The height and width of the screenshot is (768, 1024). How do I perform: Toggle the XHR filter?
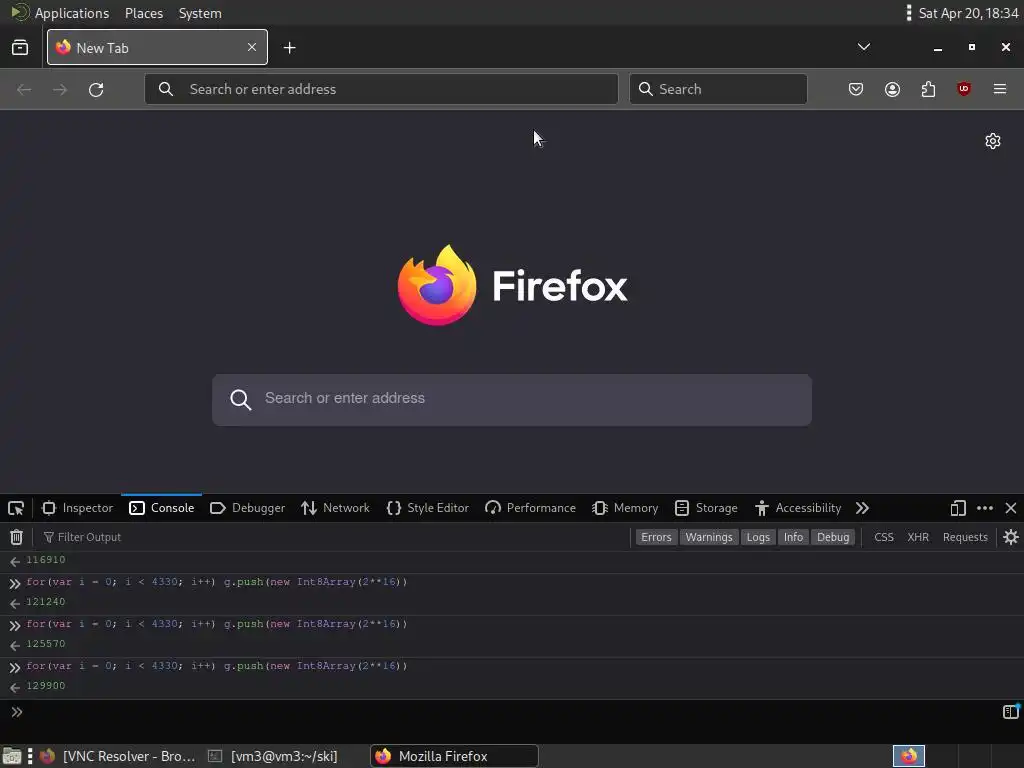pyautogui.click(x=918, y=537)
